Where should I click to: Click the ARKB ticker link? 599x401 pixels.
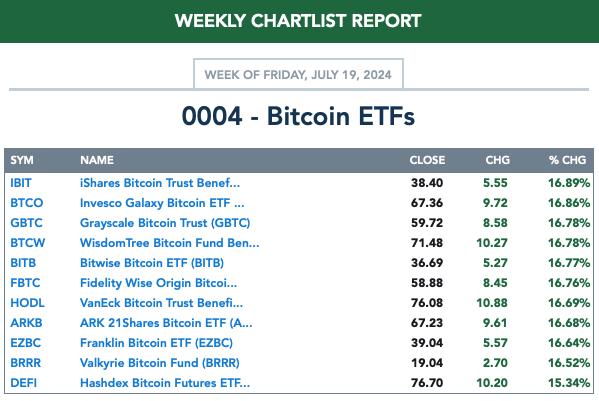coord(26,323)
